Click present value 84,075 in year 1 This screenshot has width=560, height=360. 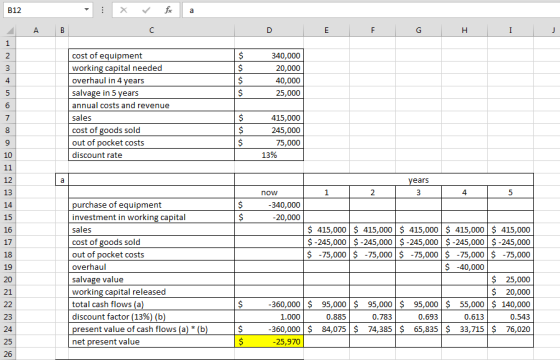tap(326, 329)
